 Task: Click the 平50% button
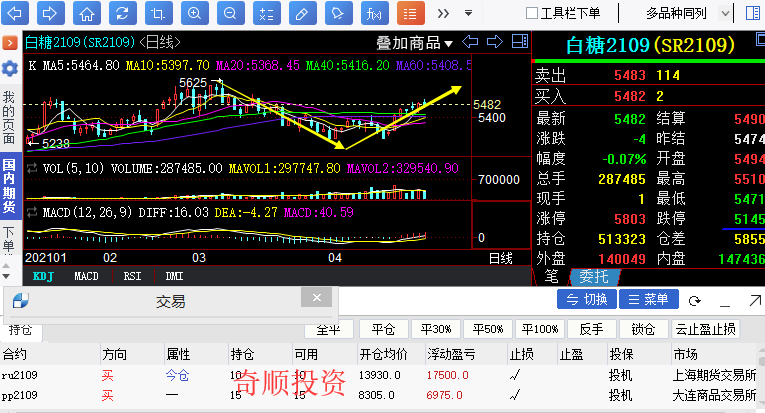click(488, 329)
